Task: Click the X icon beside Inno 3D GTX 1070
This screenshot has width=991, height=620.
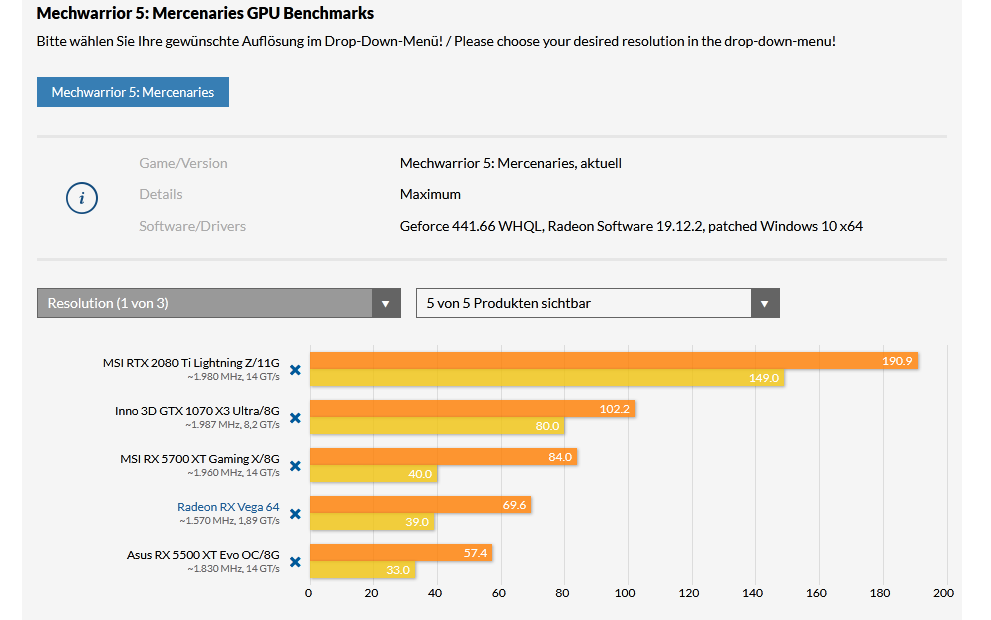Action: tap(295, 418)
